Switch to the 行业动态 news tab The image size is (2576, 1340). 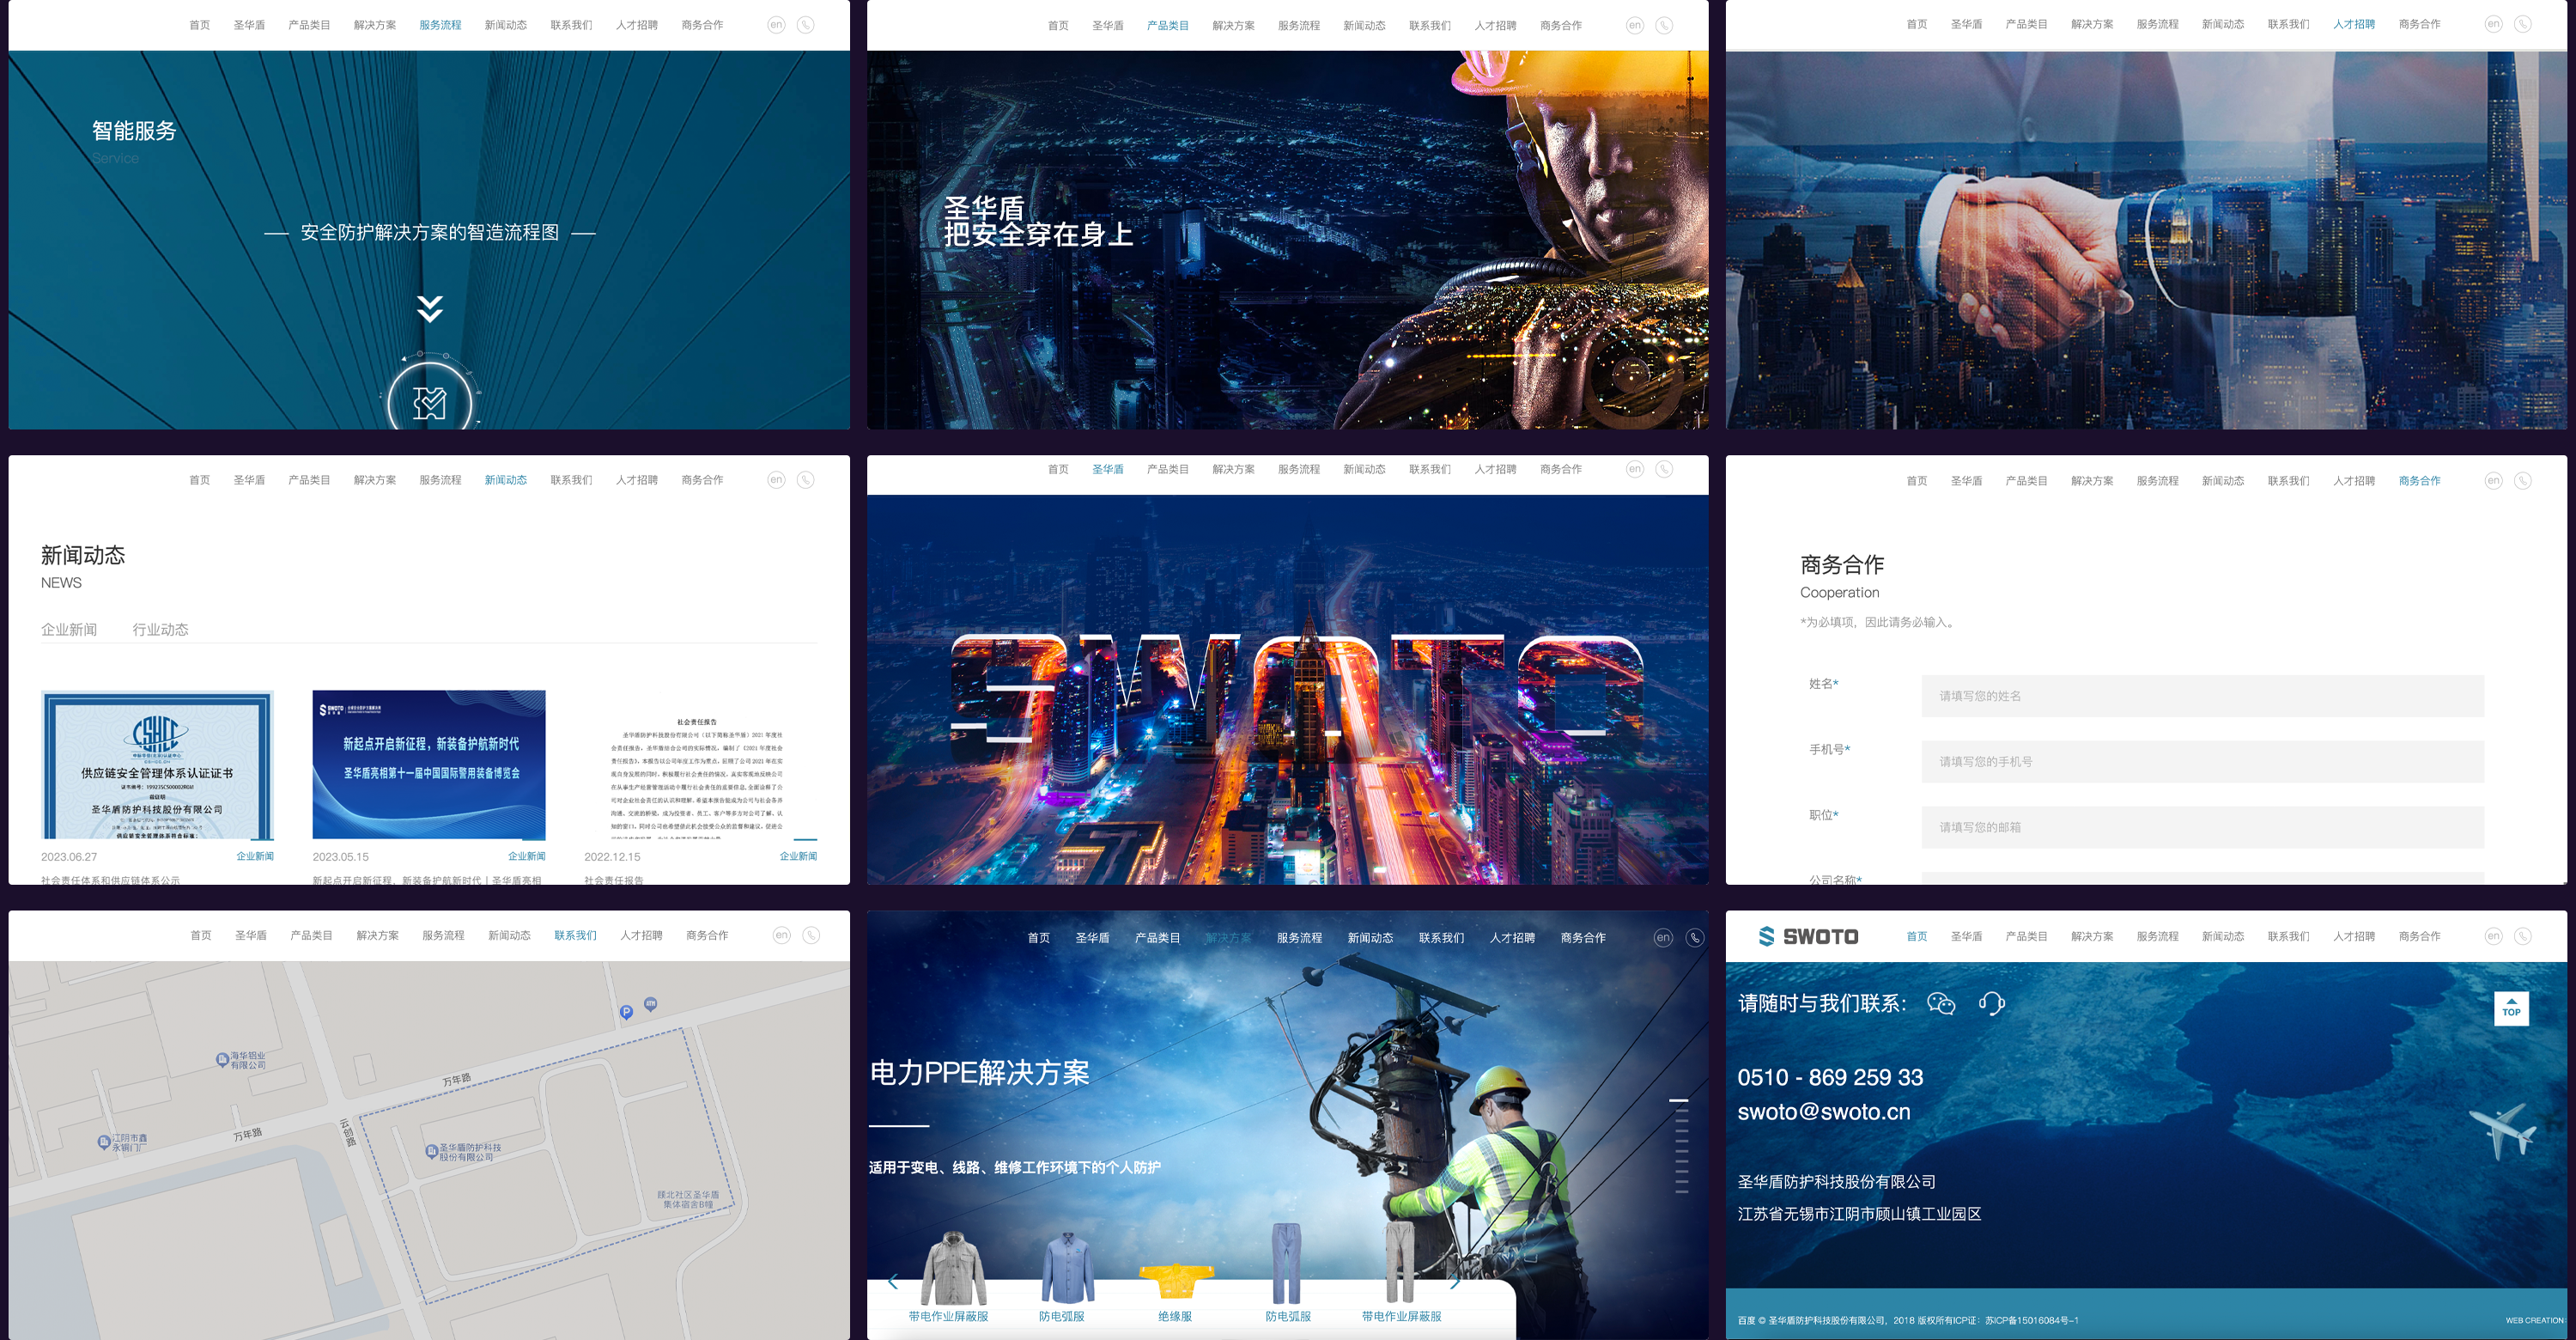[x=161, y=629]
